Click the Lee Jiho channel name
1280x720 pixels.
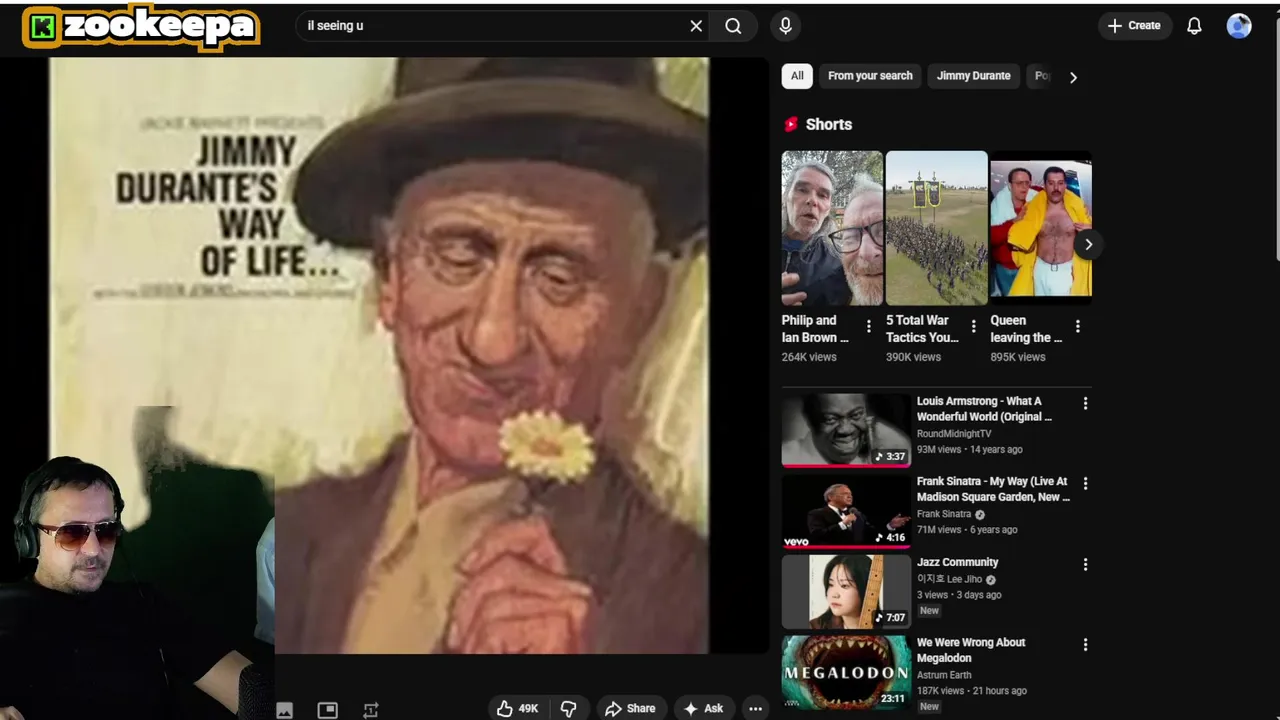pos(949,579)
